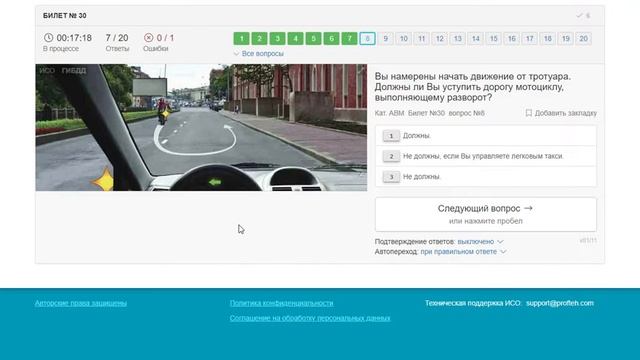Go to question 7 in the navigator
The width and height of the screenshot is (640, 360).
pyautogui.click(x=349, y=39)
